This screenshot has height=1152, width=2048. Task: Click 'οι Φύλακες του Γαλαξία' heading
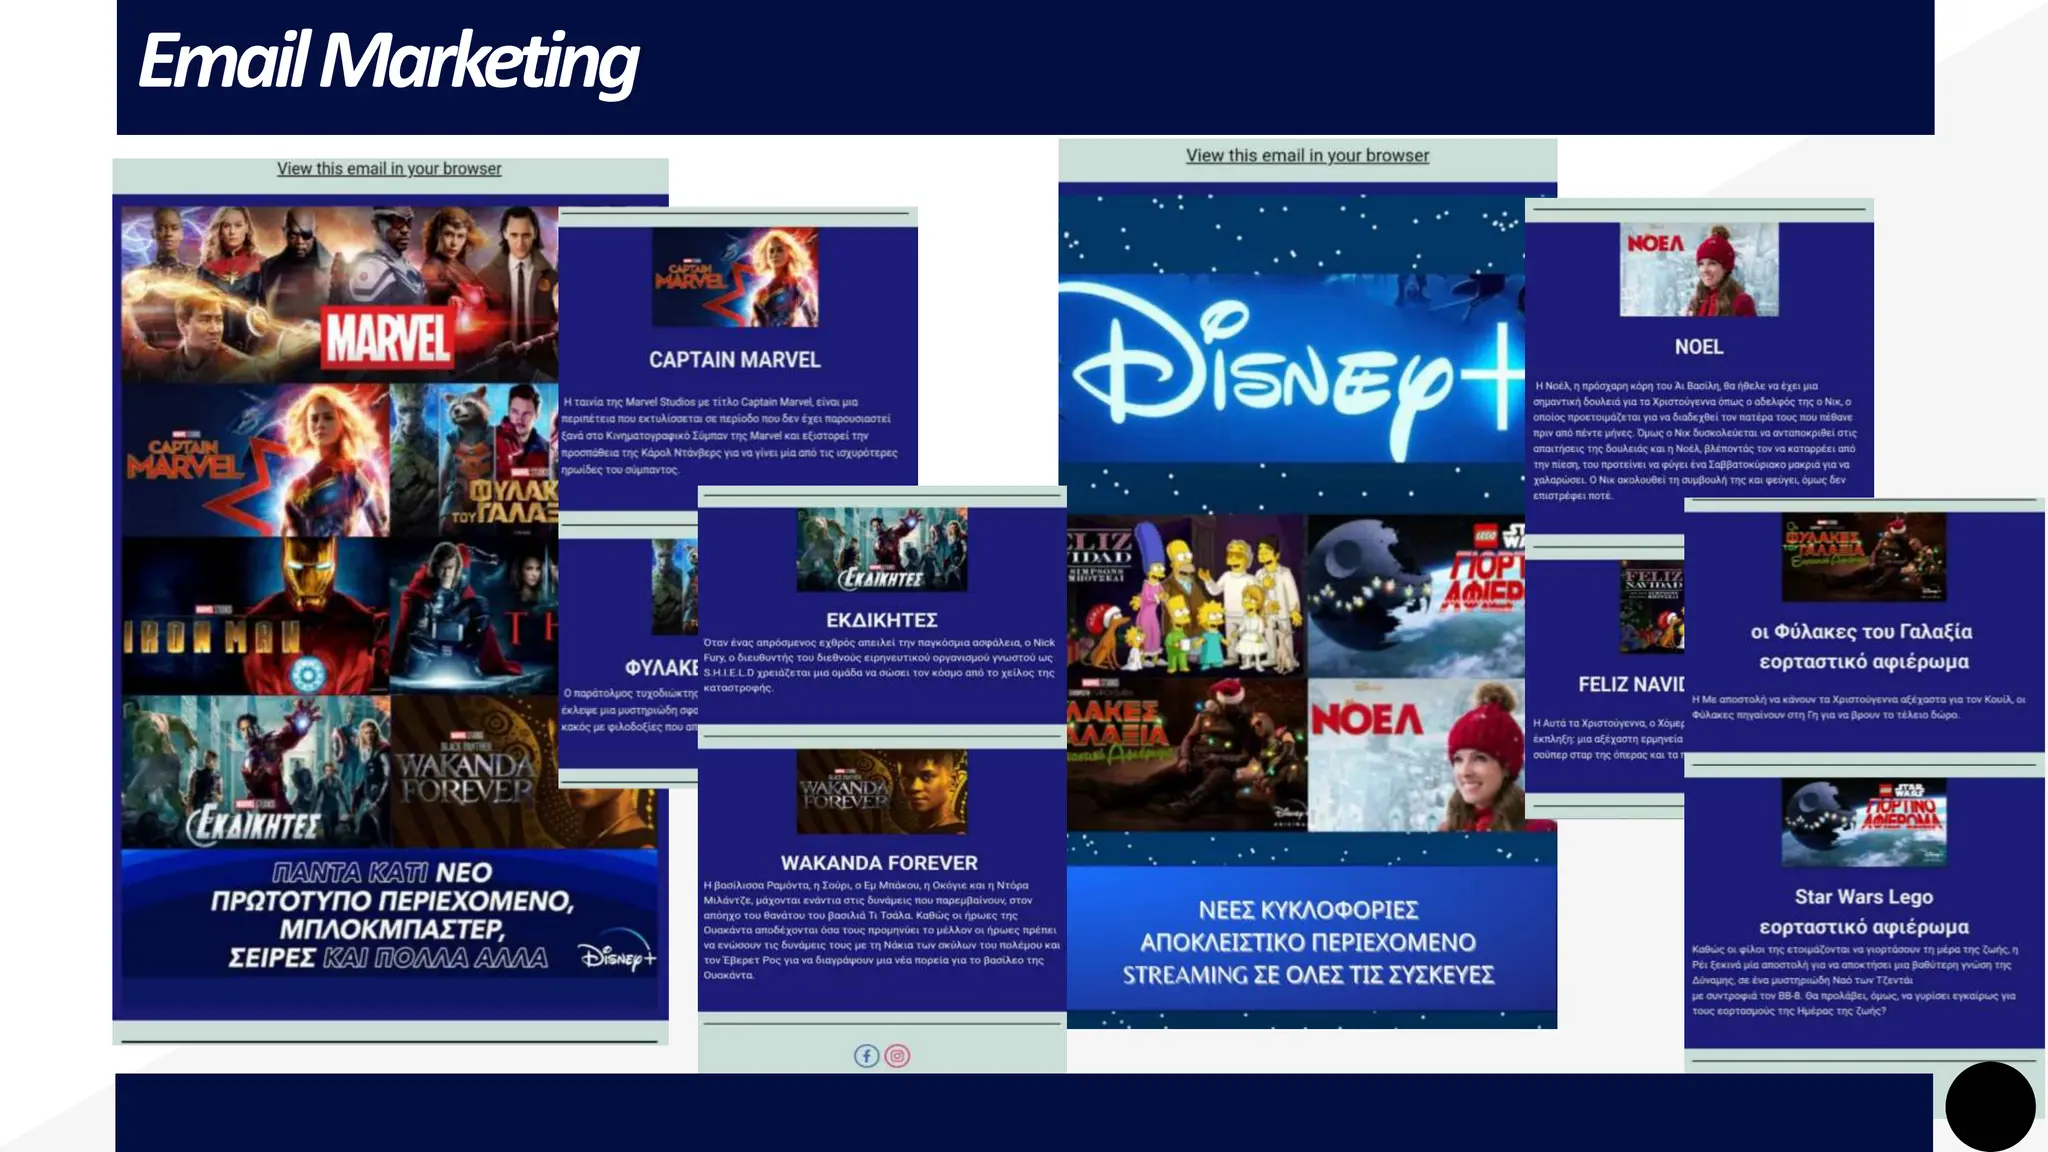(1862, 632)
